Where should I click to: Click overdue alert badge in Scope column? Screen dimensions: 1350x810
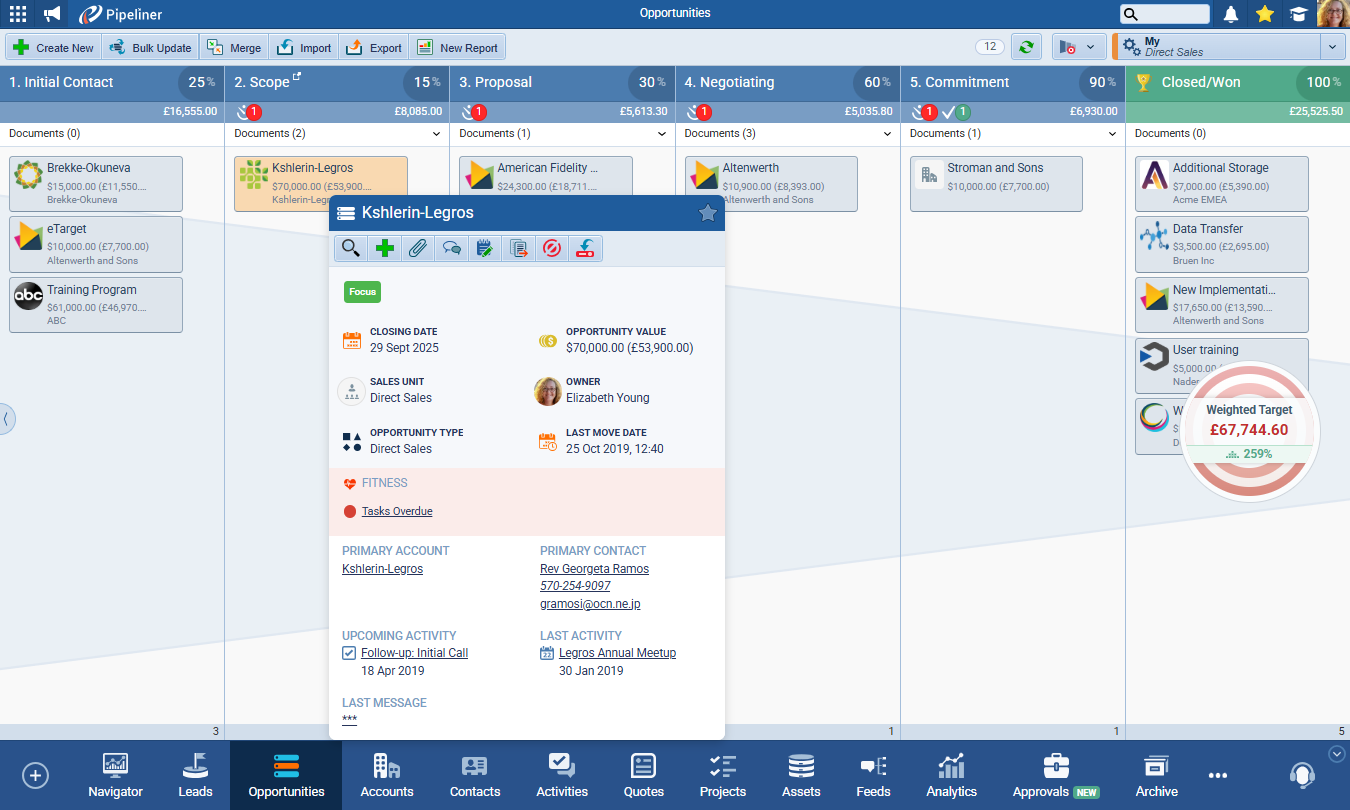253,112
